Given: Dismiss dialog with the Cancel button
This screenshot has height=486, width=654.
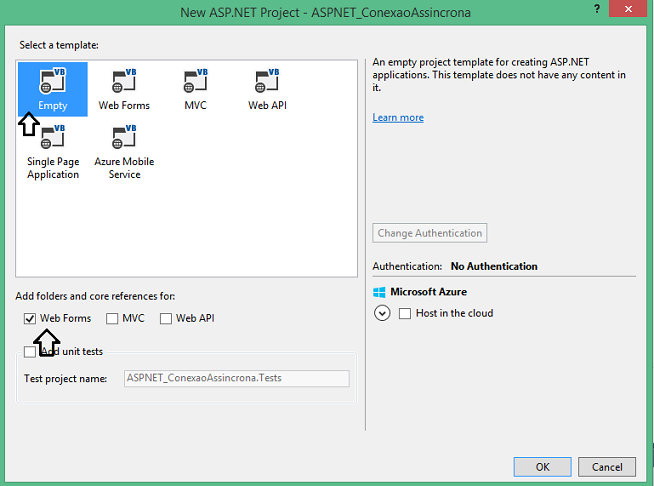Looking at the screenshot, I should click(x=607, y=467).
